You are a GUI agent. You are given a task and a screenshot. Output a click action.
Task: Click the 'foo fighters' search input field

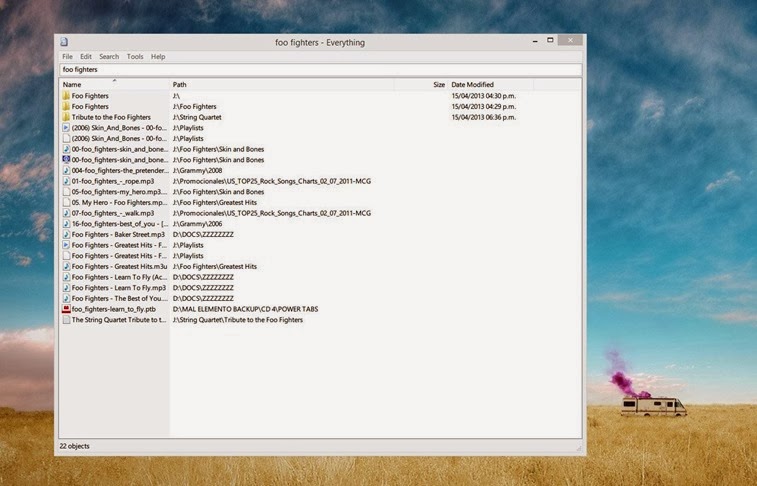pos(320,69)
